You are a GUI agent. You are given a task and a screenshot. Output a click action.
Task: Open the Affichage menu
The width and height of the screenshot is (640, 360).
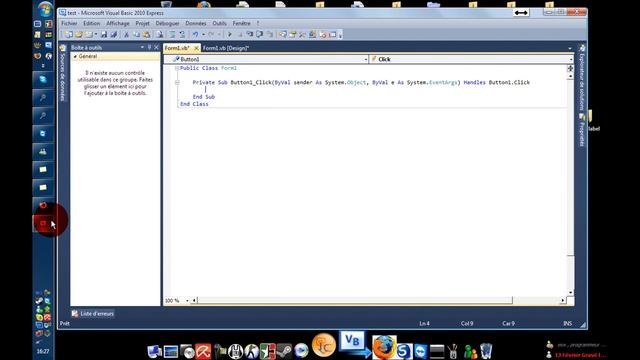[118, 23]
